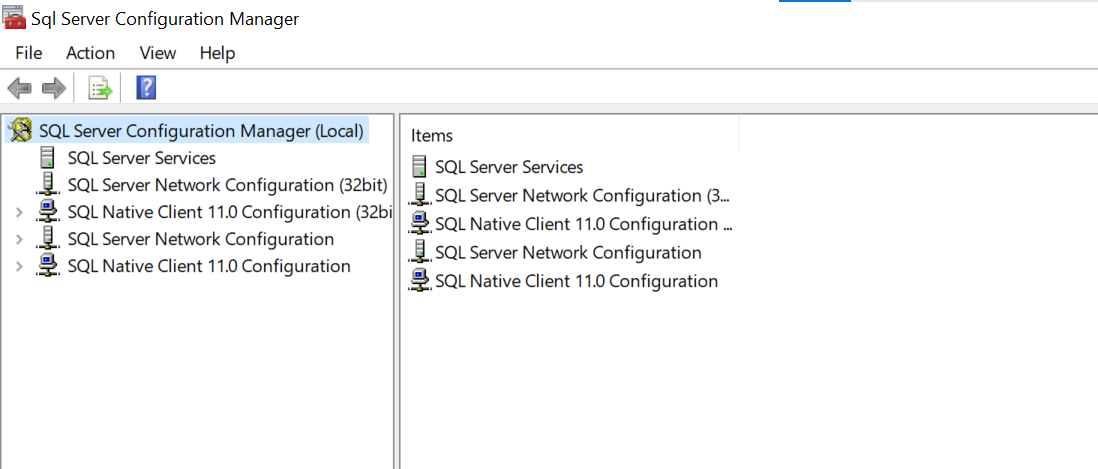Open the Help toolbar icon

(x=145, y=88)
